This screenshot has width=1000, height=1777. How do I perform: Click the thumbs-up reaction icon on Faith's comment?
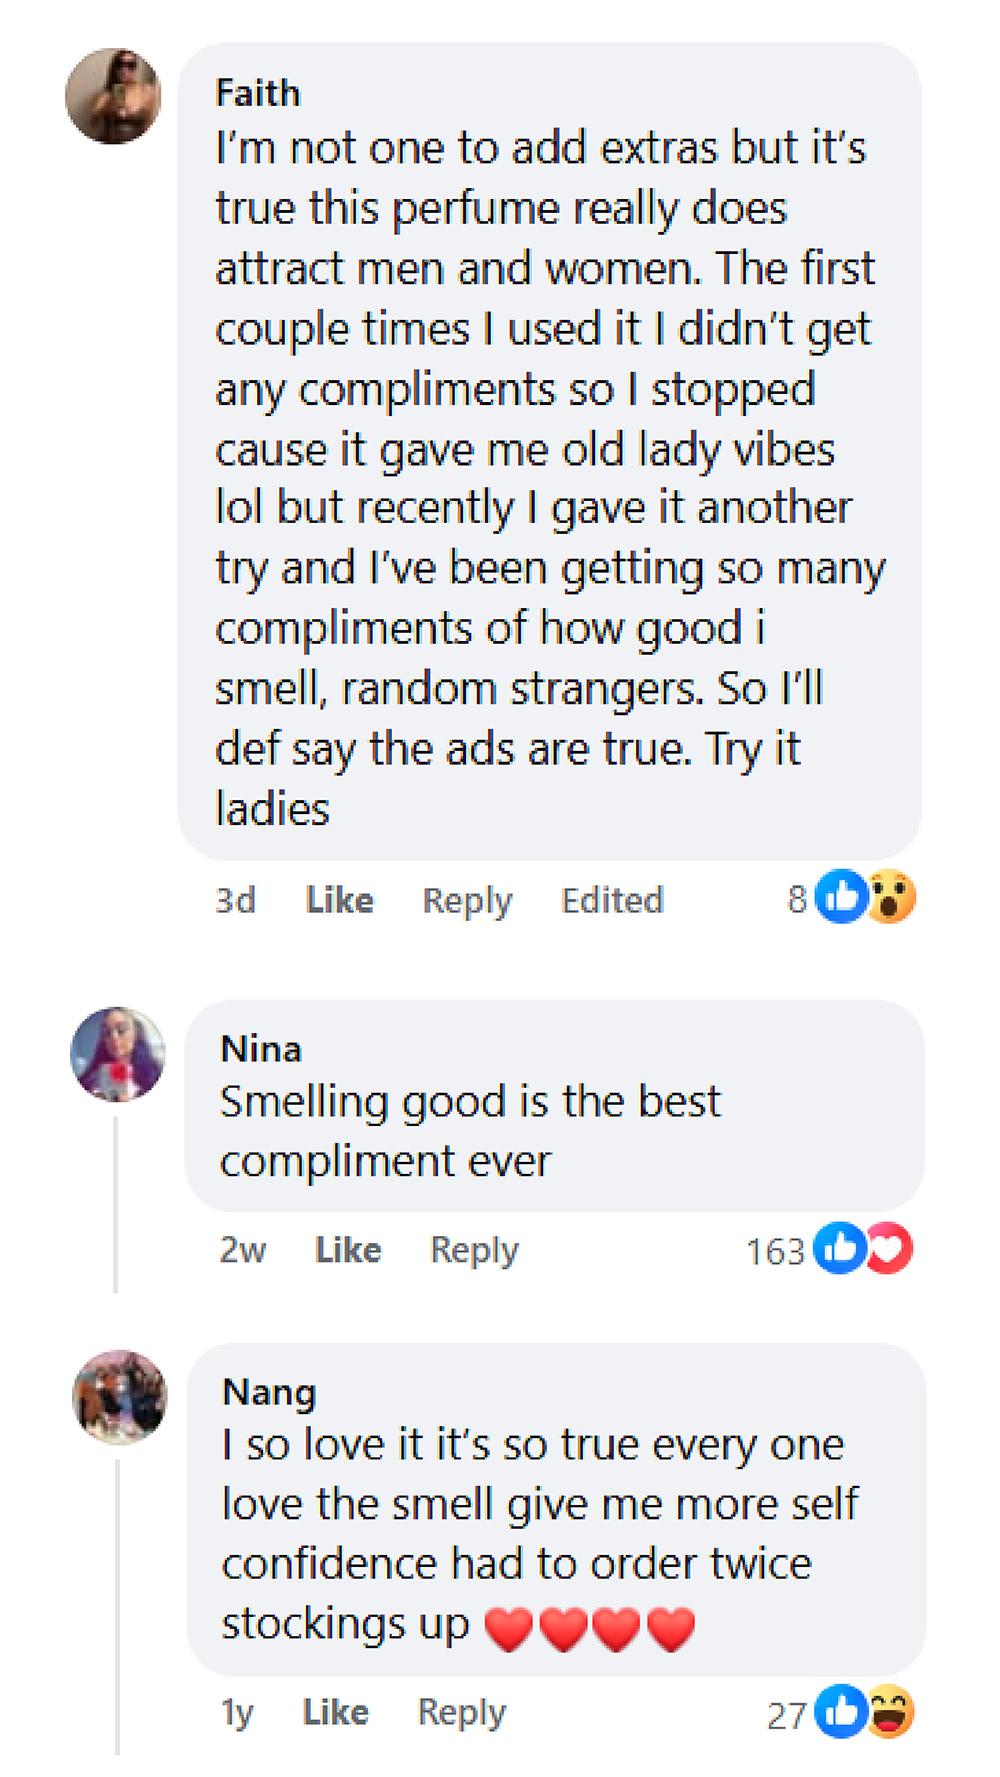840,896
